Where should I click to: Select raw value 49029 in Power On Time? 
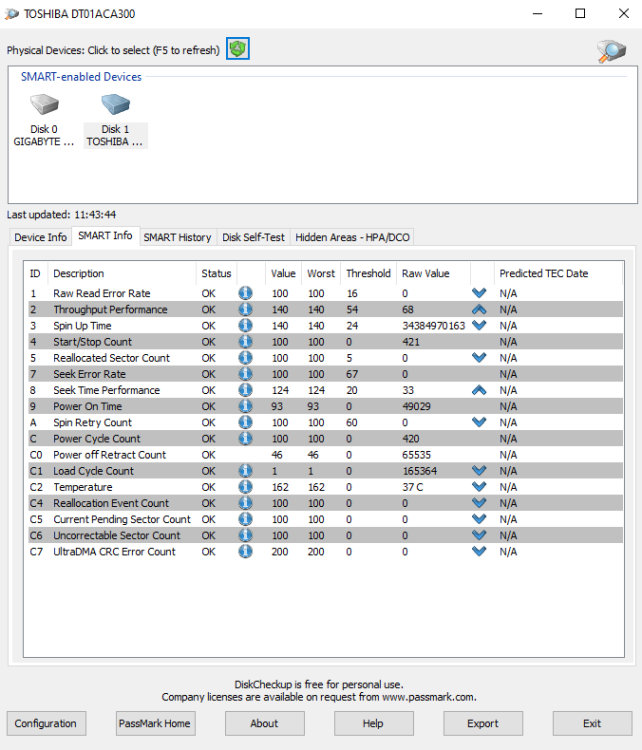(416, 406)
